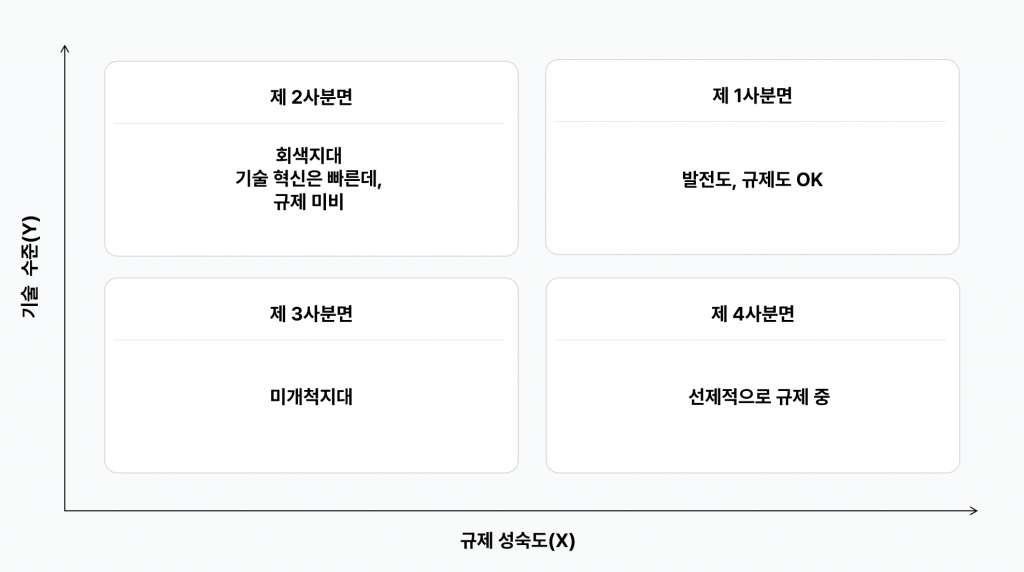Select the 제 4사분면 card title
Image resolution: width=1024 pixels, height=572 pixels.
[x=752, y=313]
